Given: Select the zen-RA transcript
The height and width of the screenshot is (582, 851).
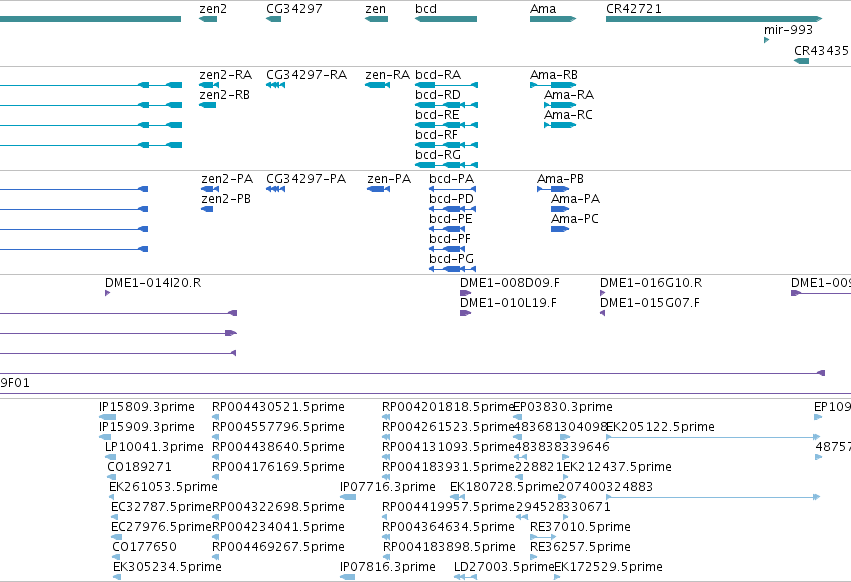Looking at the screenshot, I should coord(378,85).
